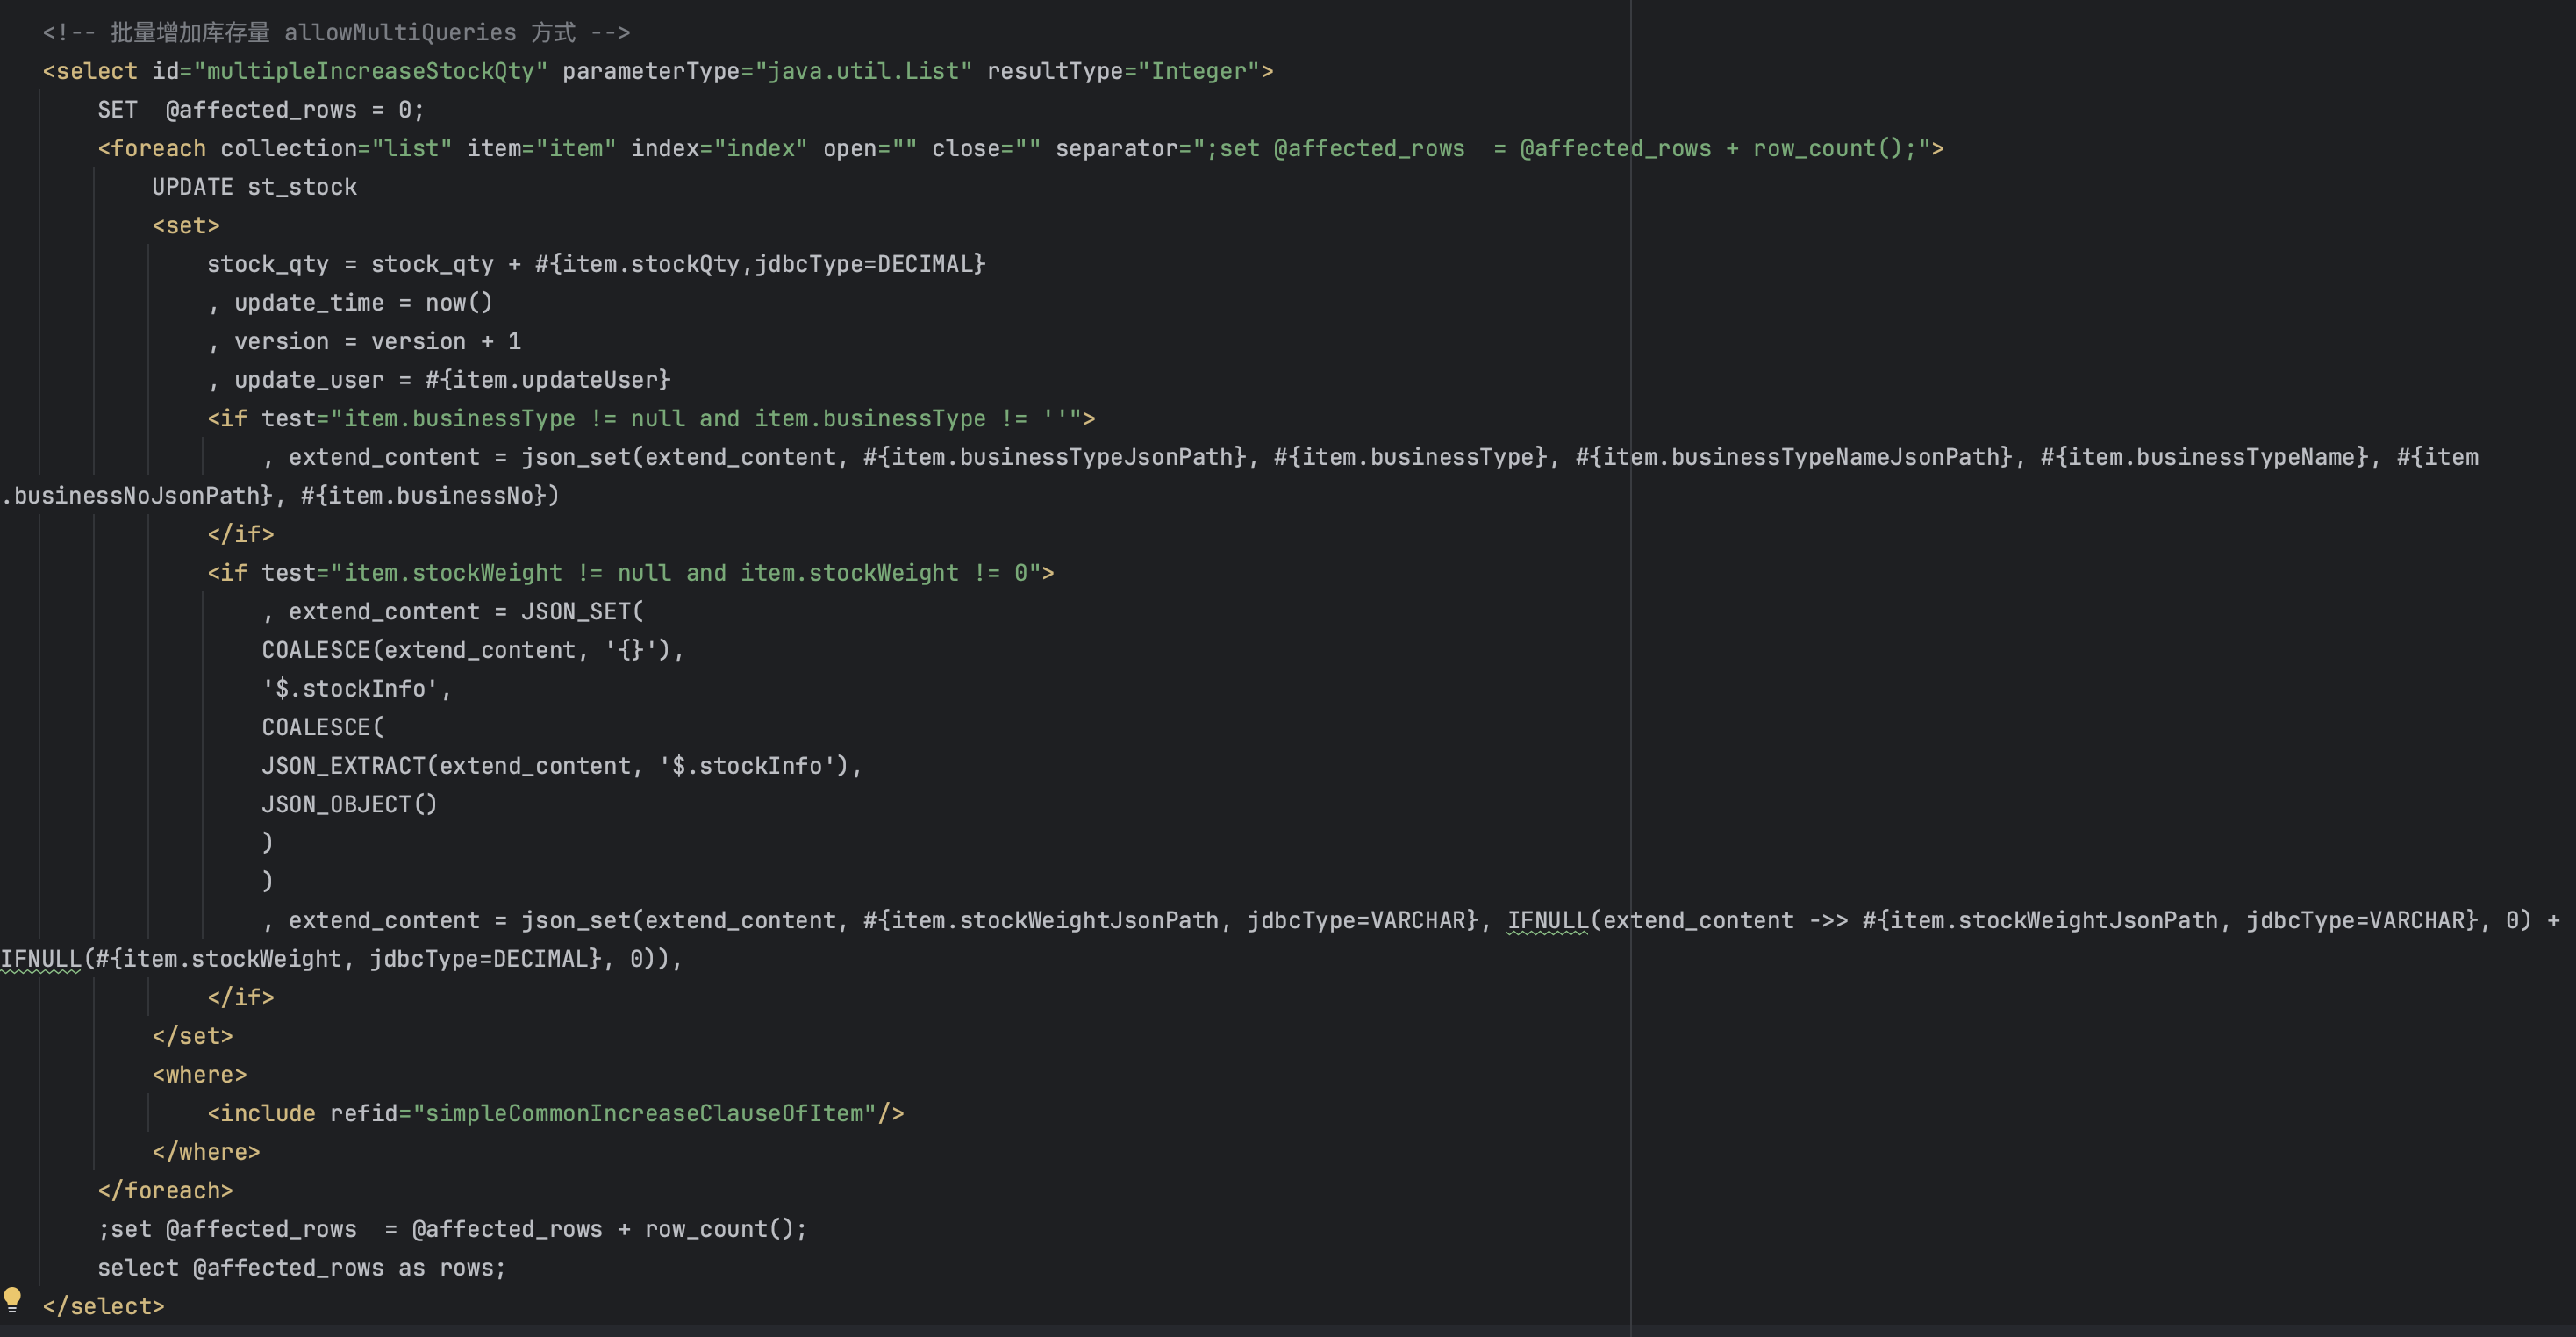Click ', update_time = now()' line
Viewport: 2576px width, 1337px height.
point(350,303)
